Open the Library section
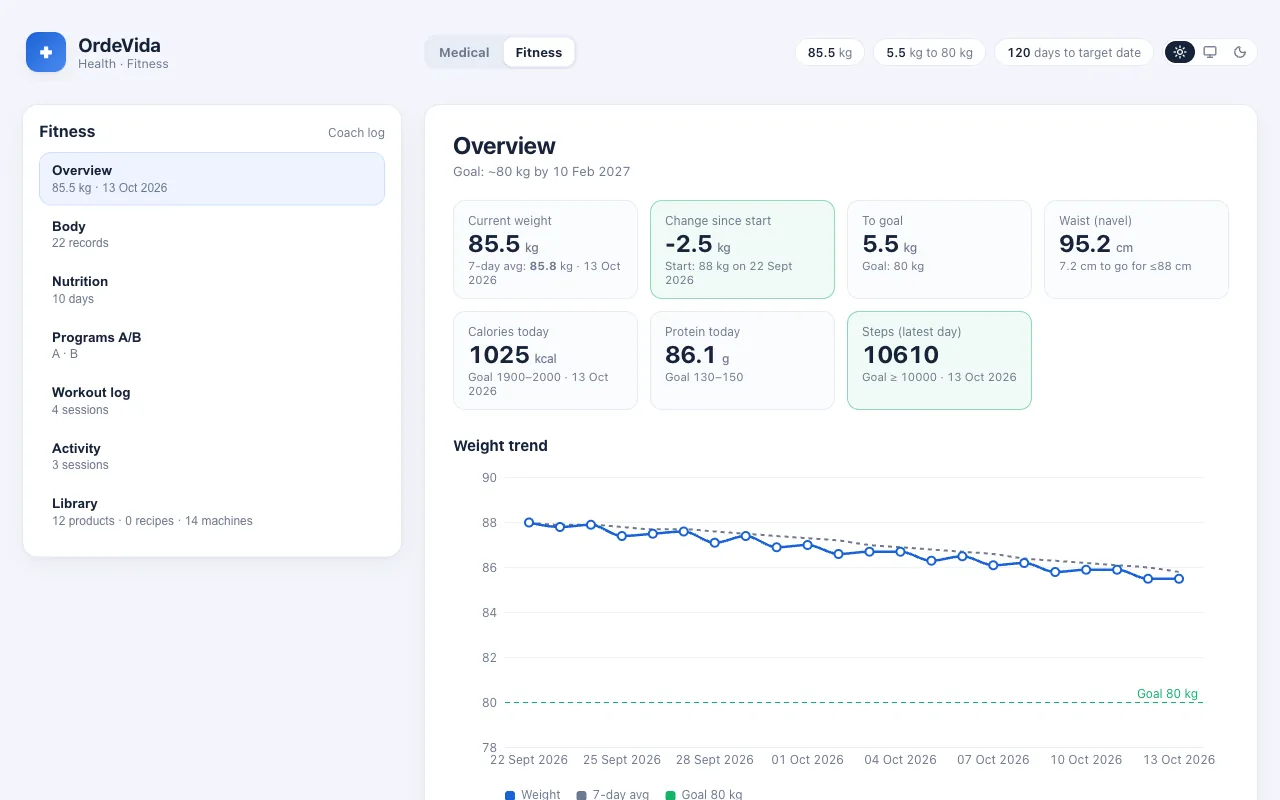Viewport: 1280px width, 800px height. tap(212, 512)
